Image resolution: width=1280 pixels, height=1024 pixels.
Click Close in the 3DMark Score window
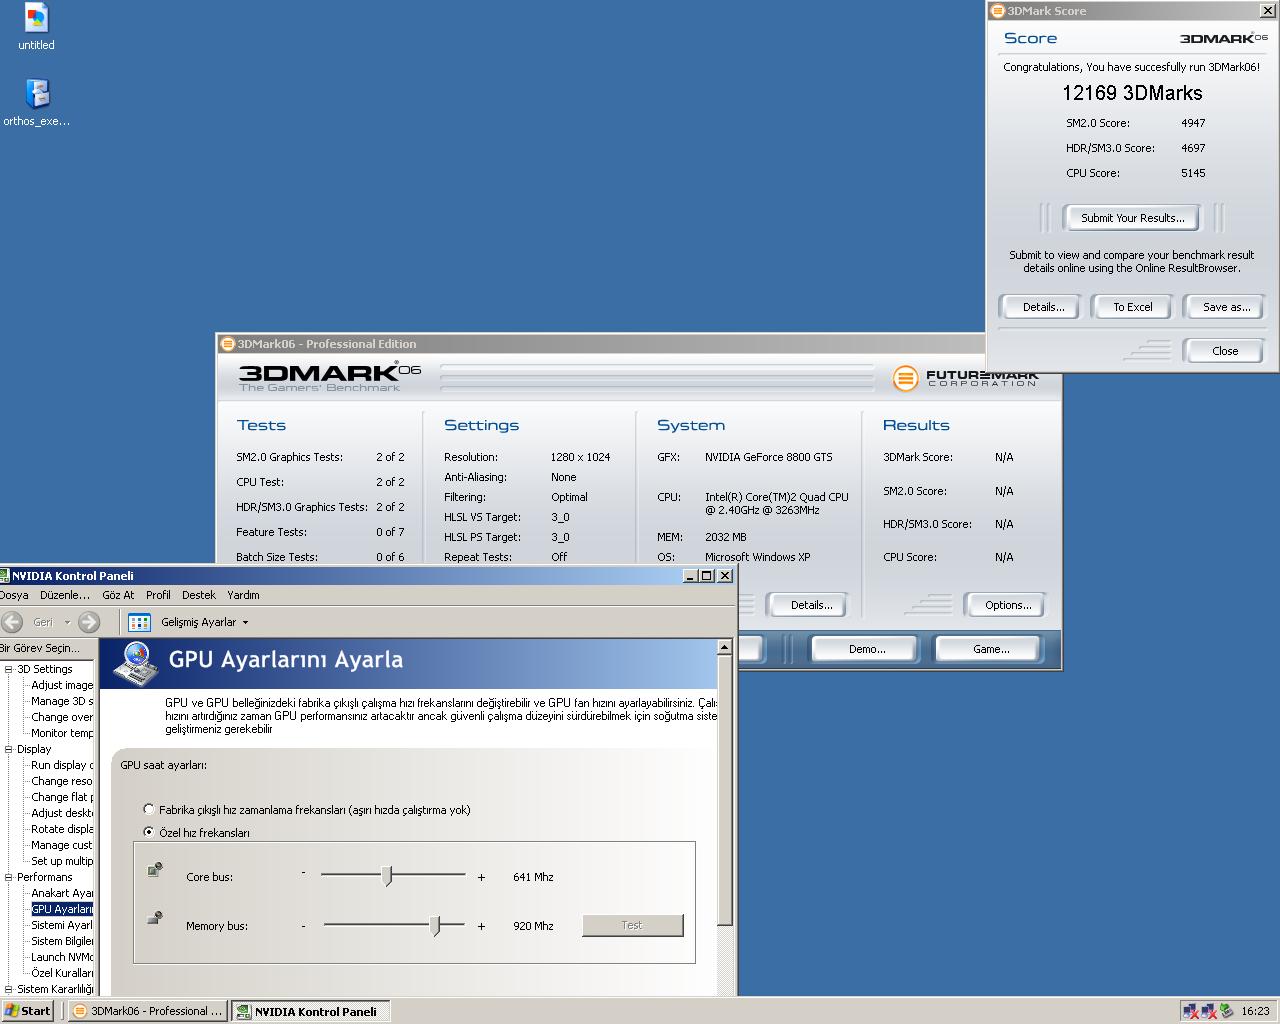1225,351
